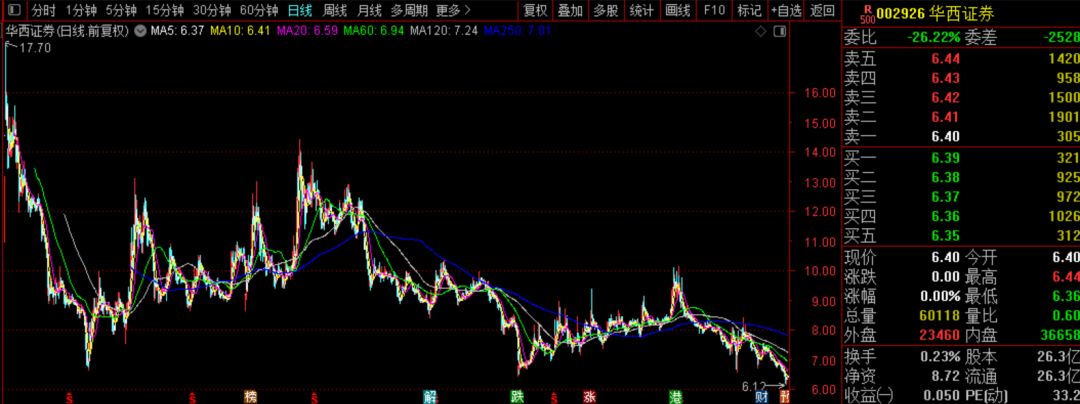Click the MA120: 7.24 indicator label
The height and width of the screenshot is (404, 1080).
tap(444, 31)
